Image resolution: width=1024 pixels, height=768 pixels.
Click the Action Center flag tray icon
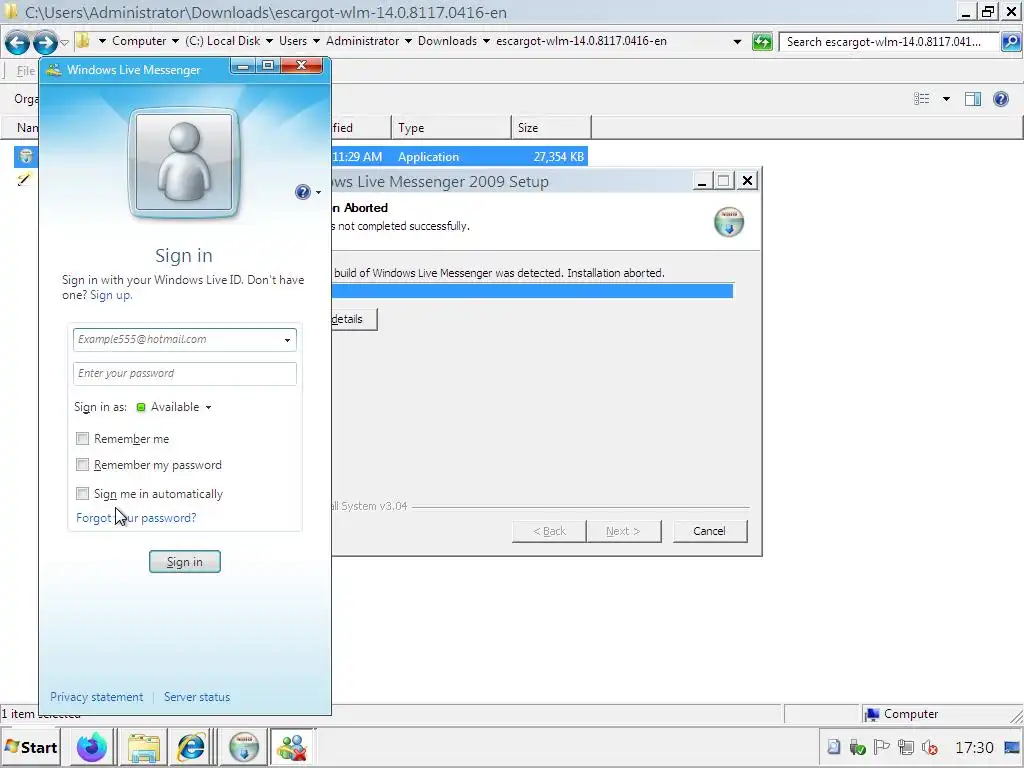[881, 747]
